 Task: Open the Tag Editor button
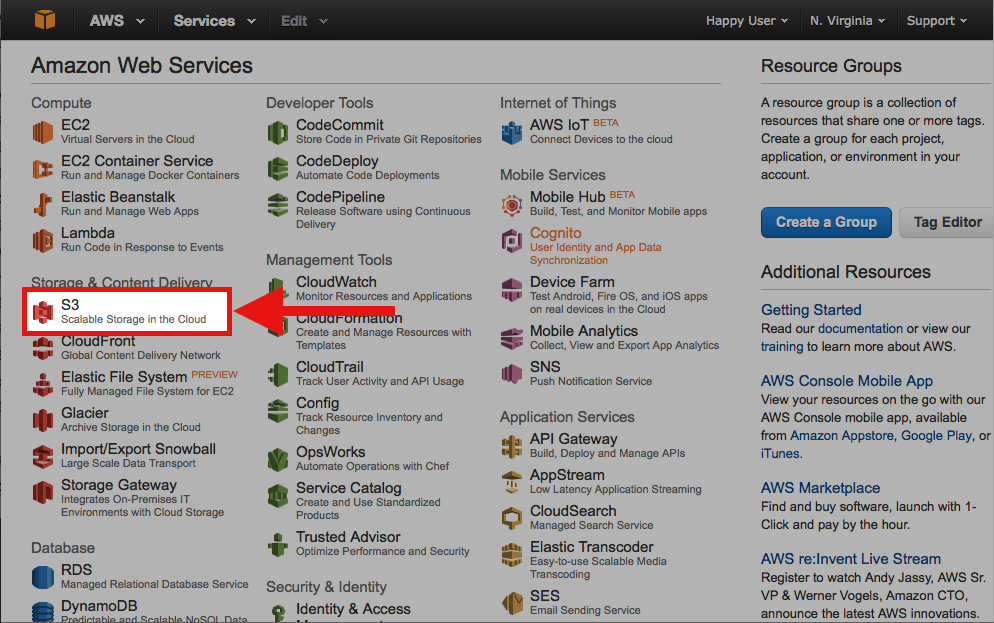(947, 222)
